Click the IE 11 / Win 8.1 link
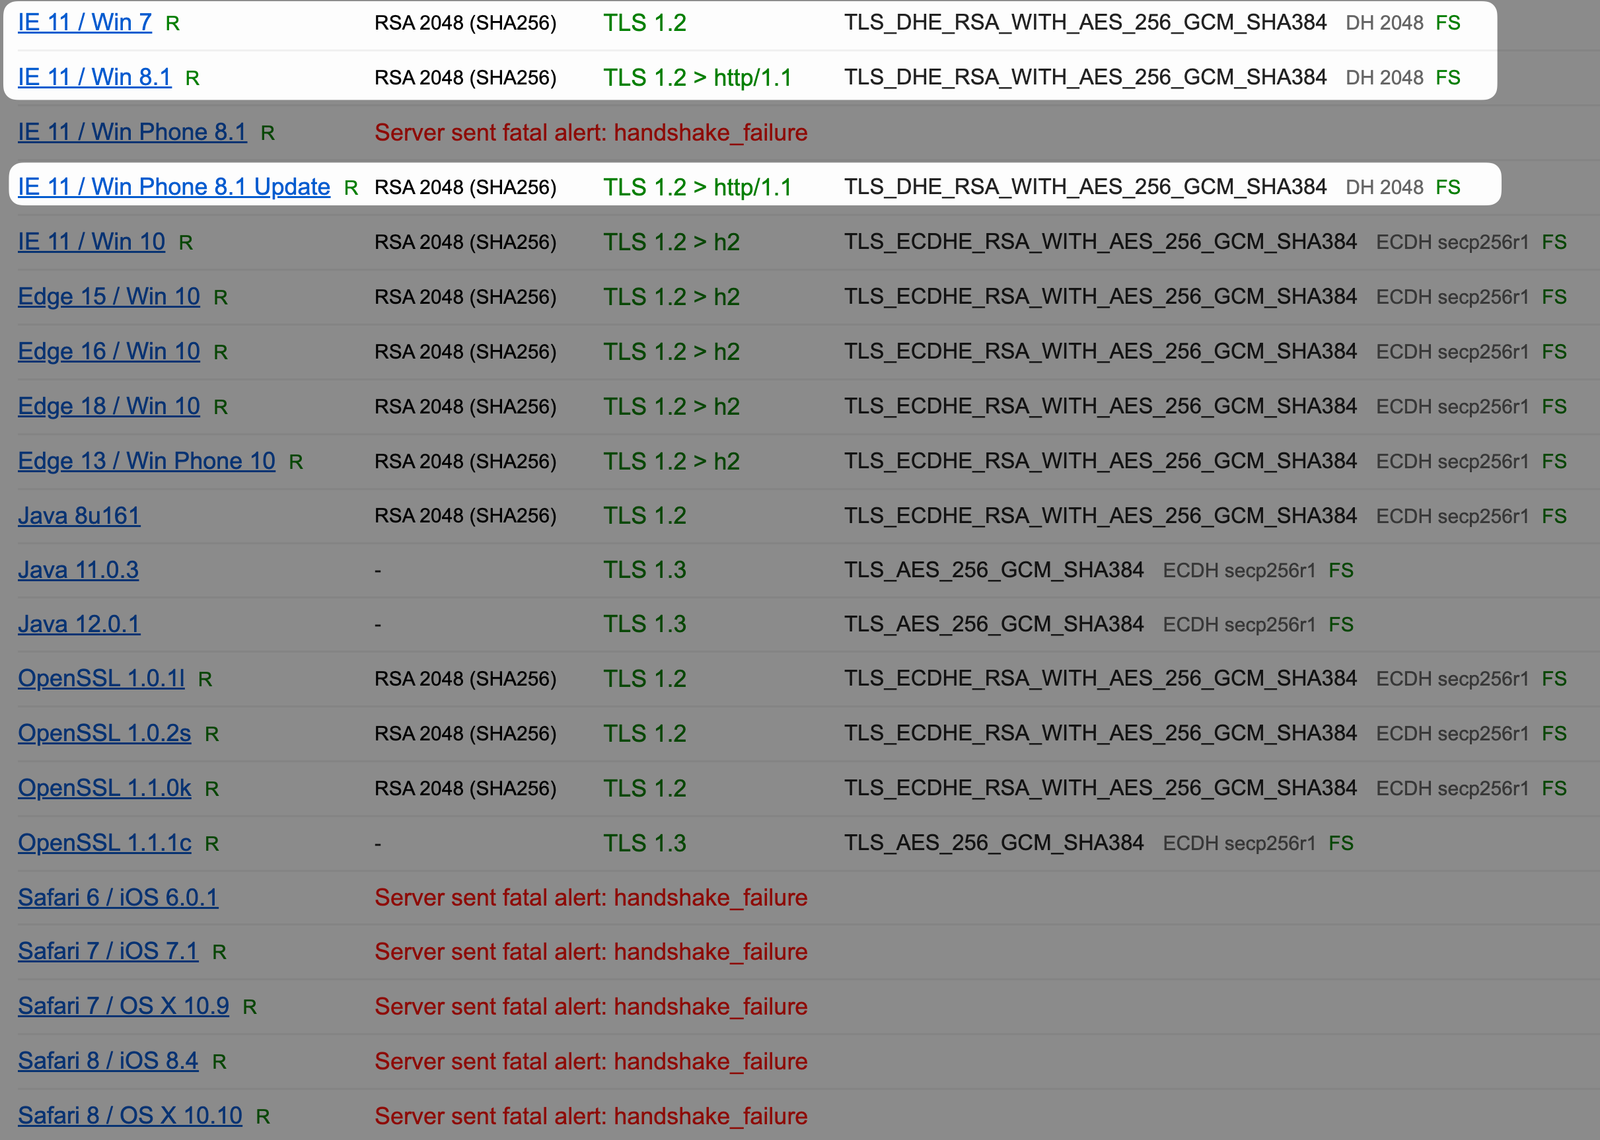This screenshot has height=1140, width=1600. coord(94,77)
